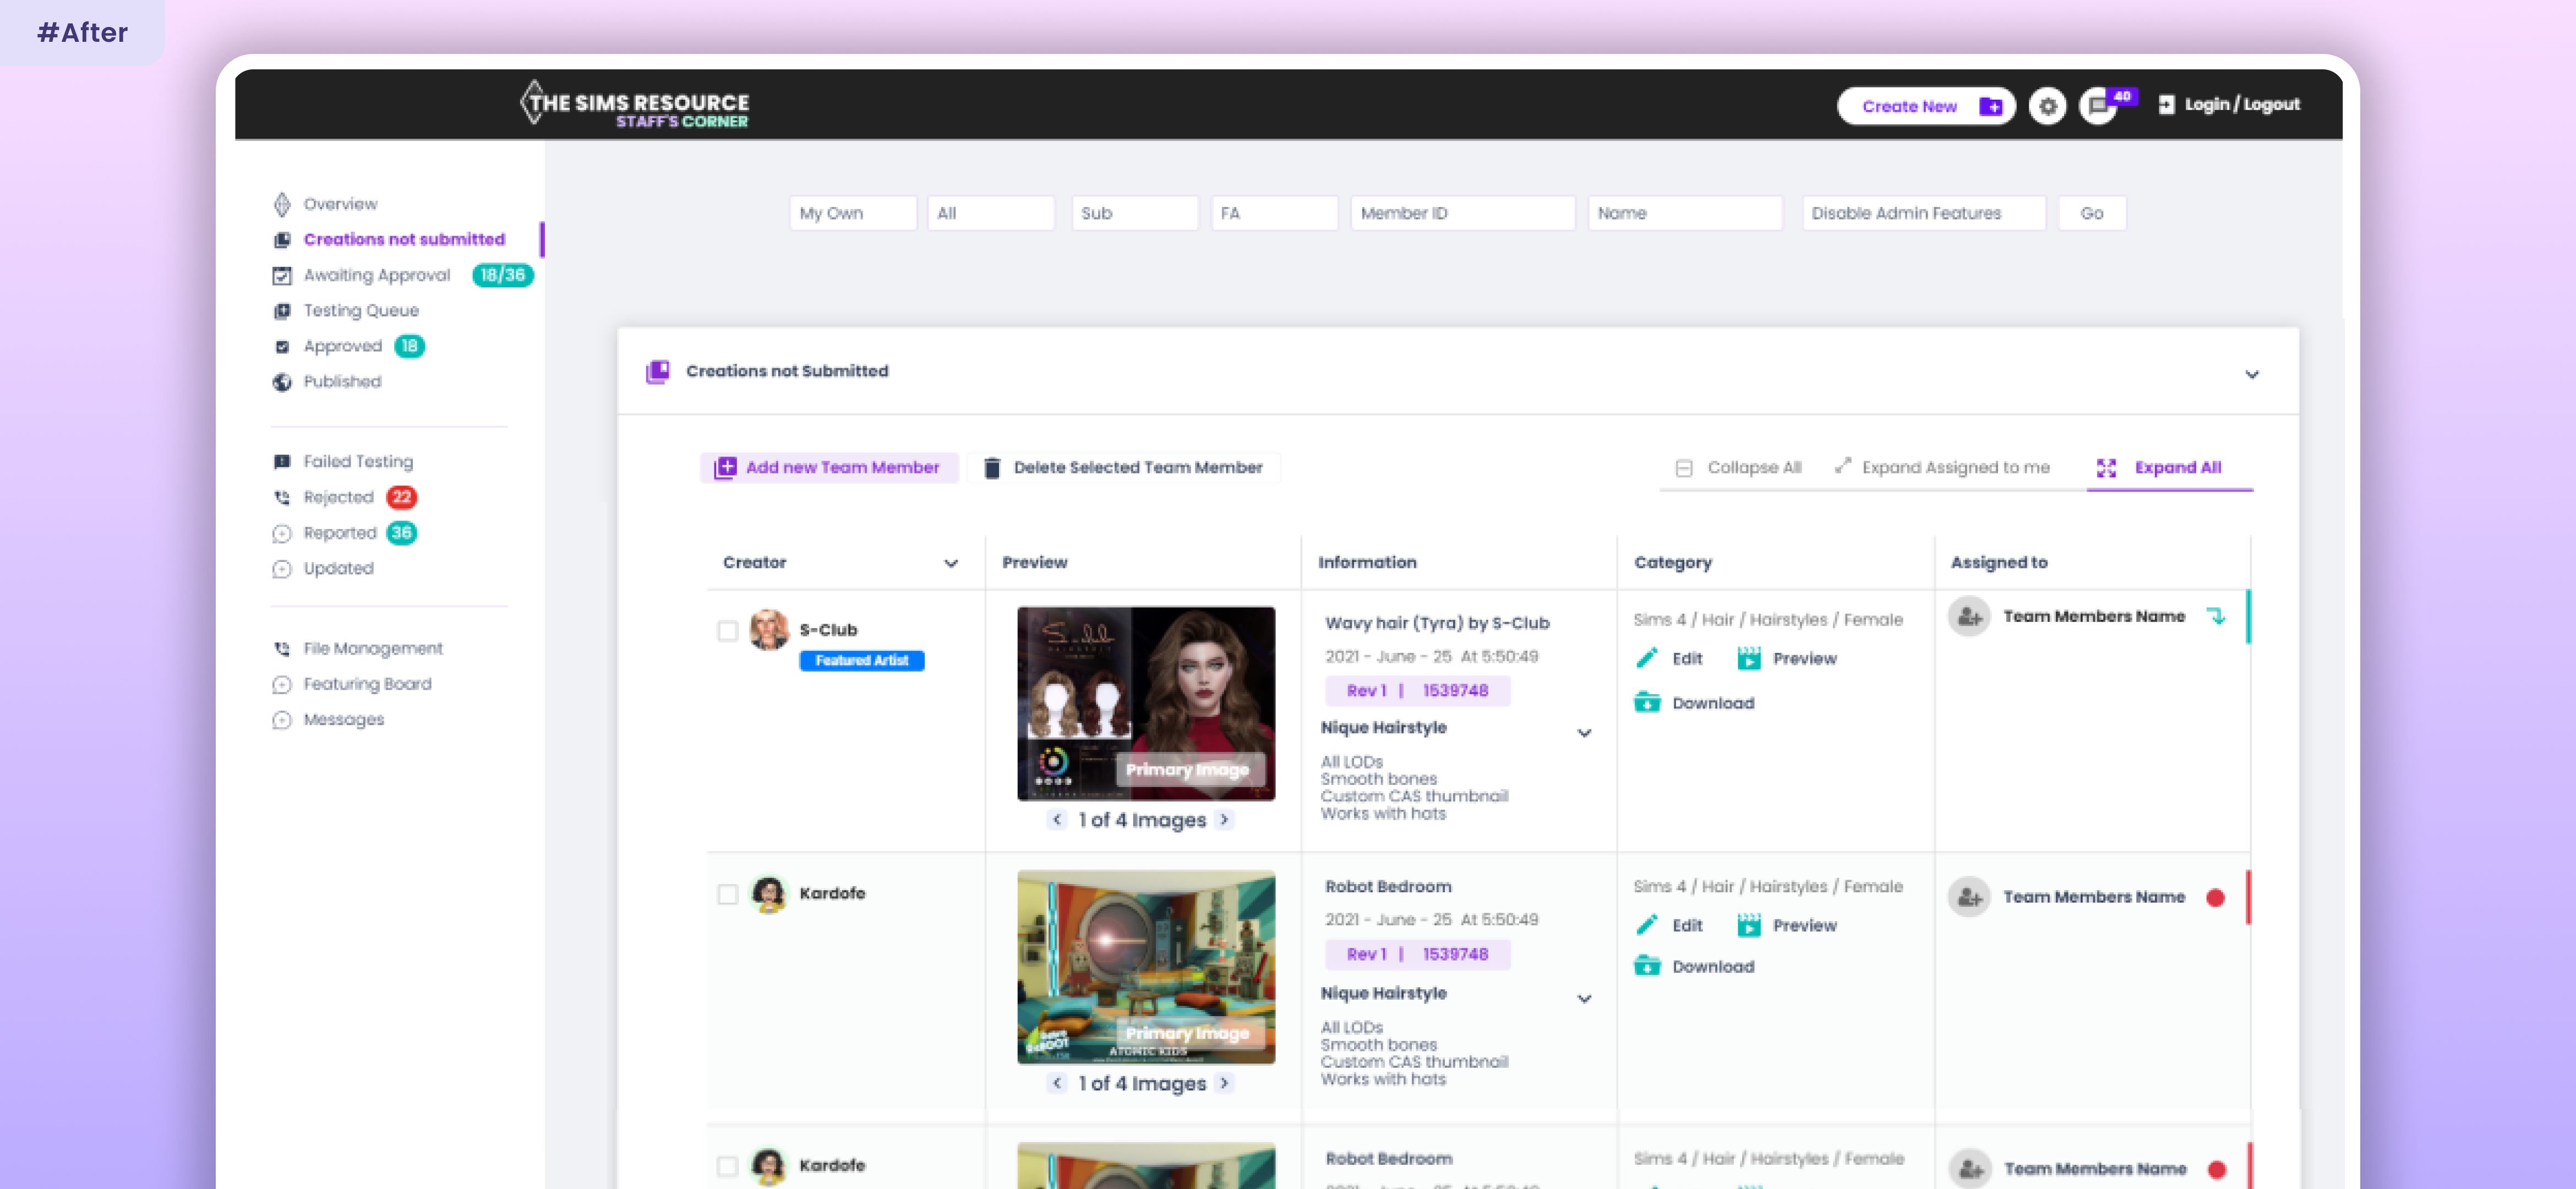Click the Download icon for Wavy hair
The image size is (2576, 1189).
1647,703
